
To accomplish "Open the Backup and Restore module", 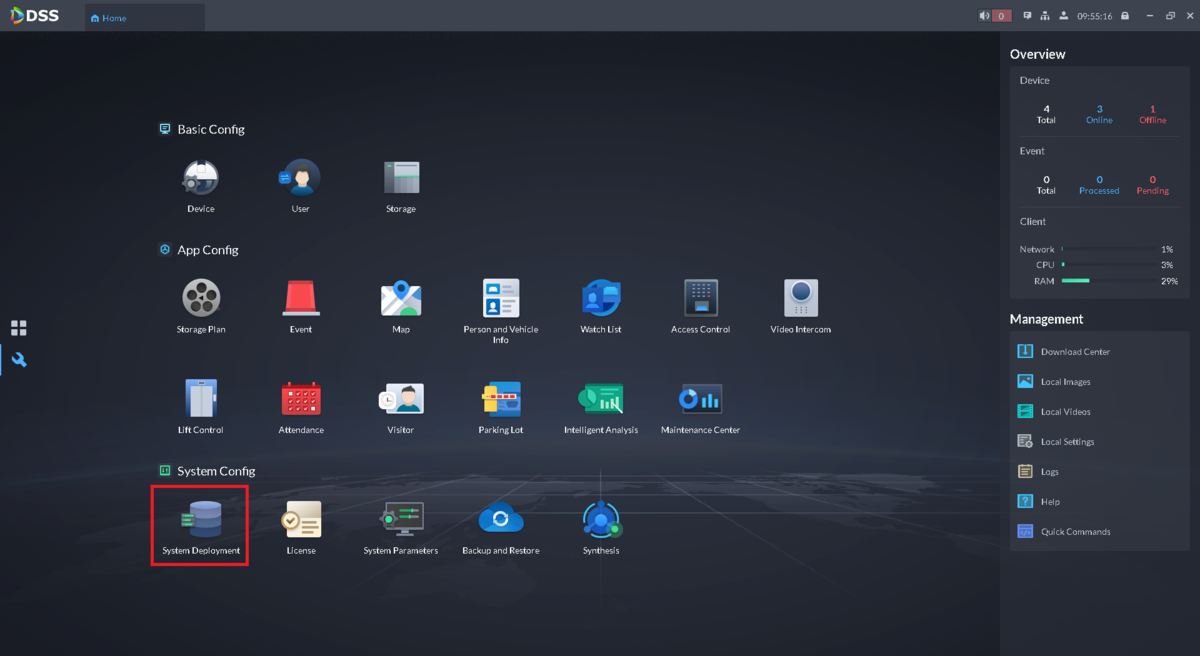I will pyautogui.click(x=500, y=518).
